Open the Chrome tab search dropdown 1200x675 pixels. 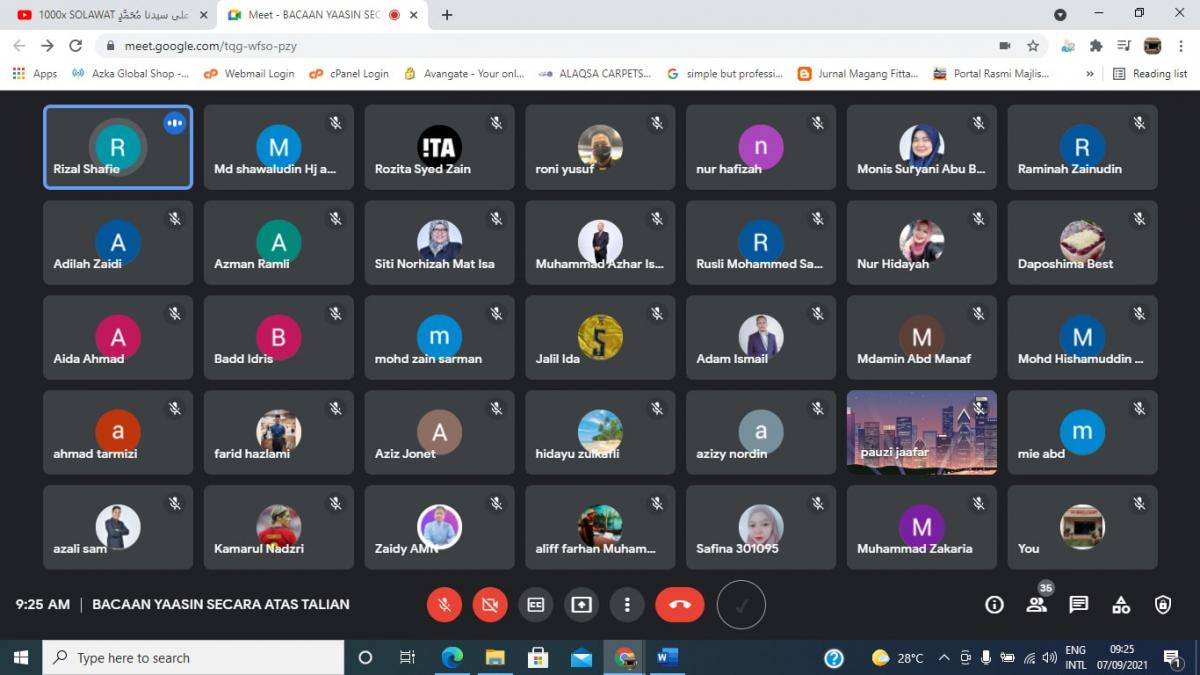pyautogui.click(x=1060, y=15)
